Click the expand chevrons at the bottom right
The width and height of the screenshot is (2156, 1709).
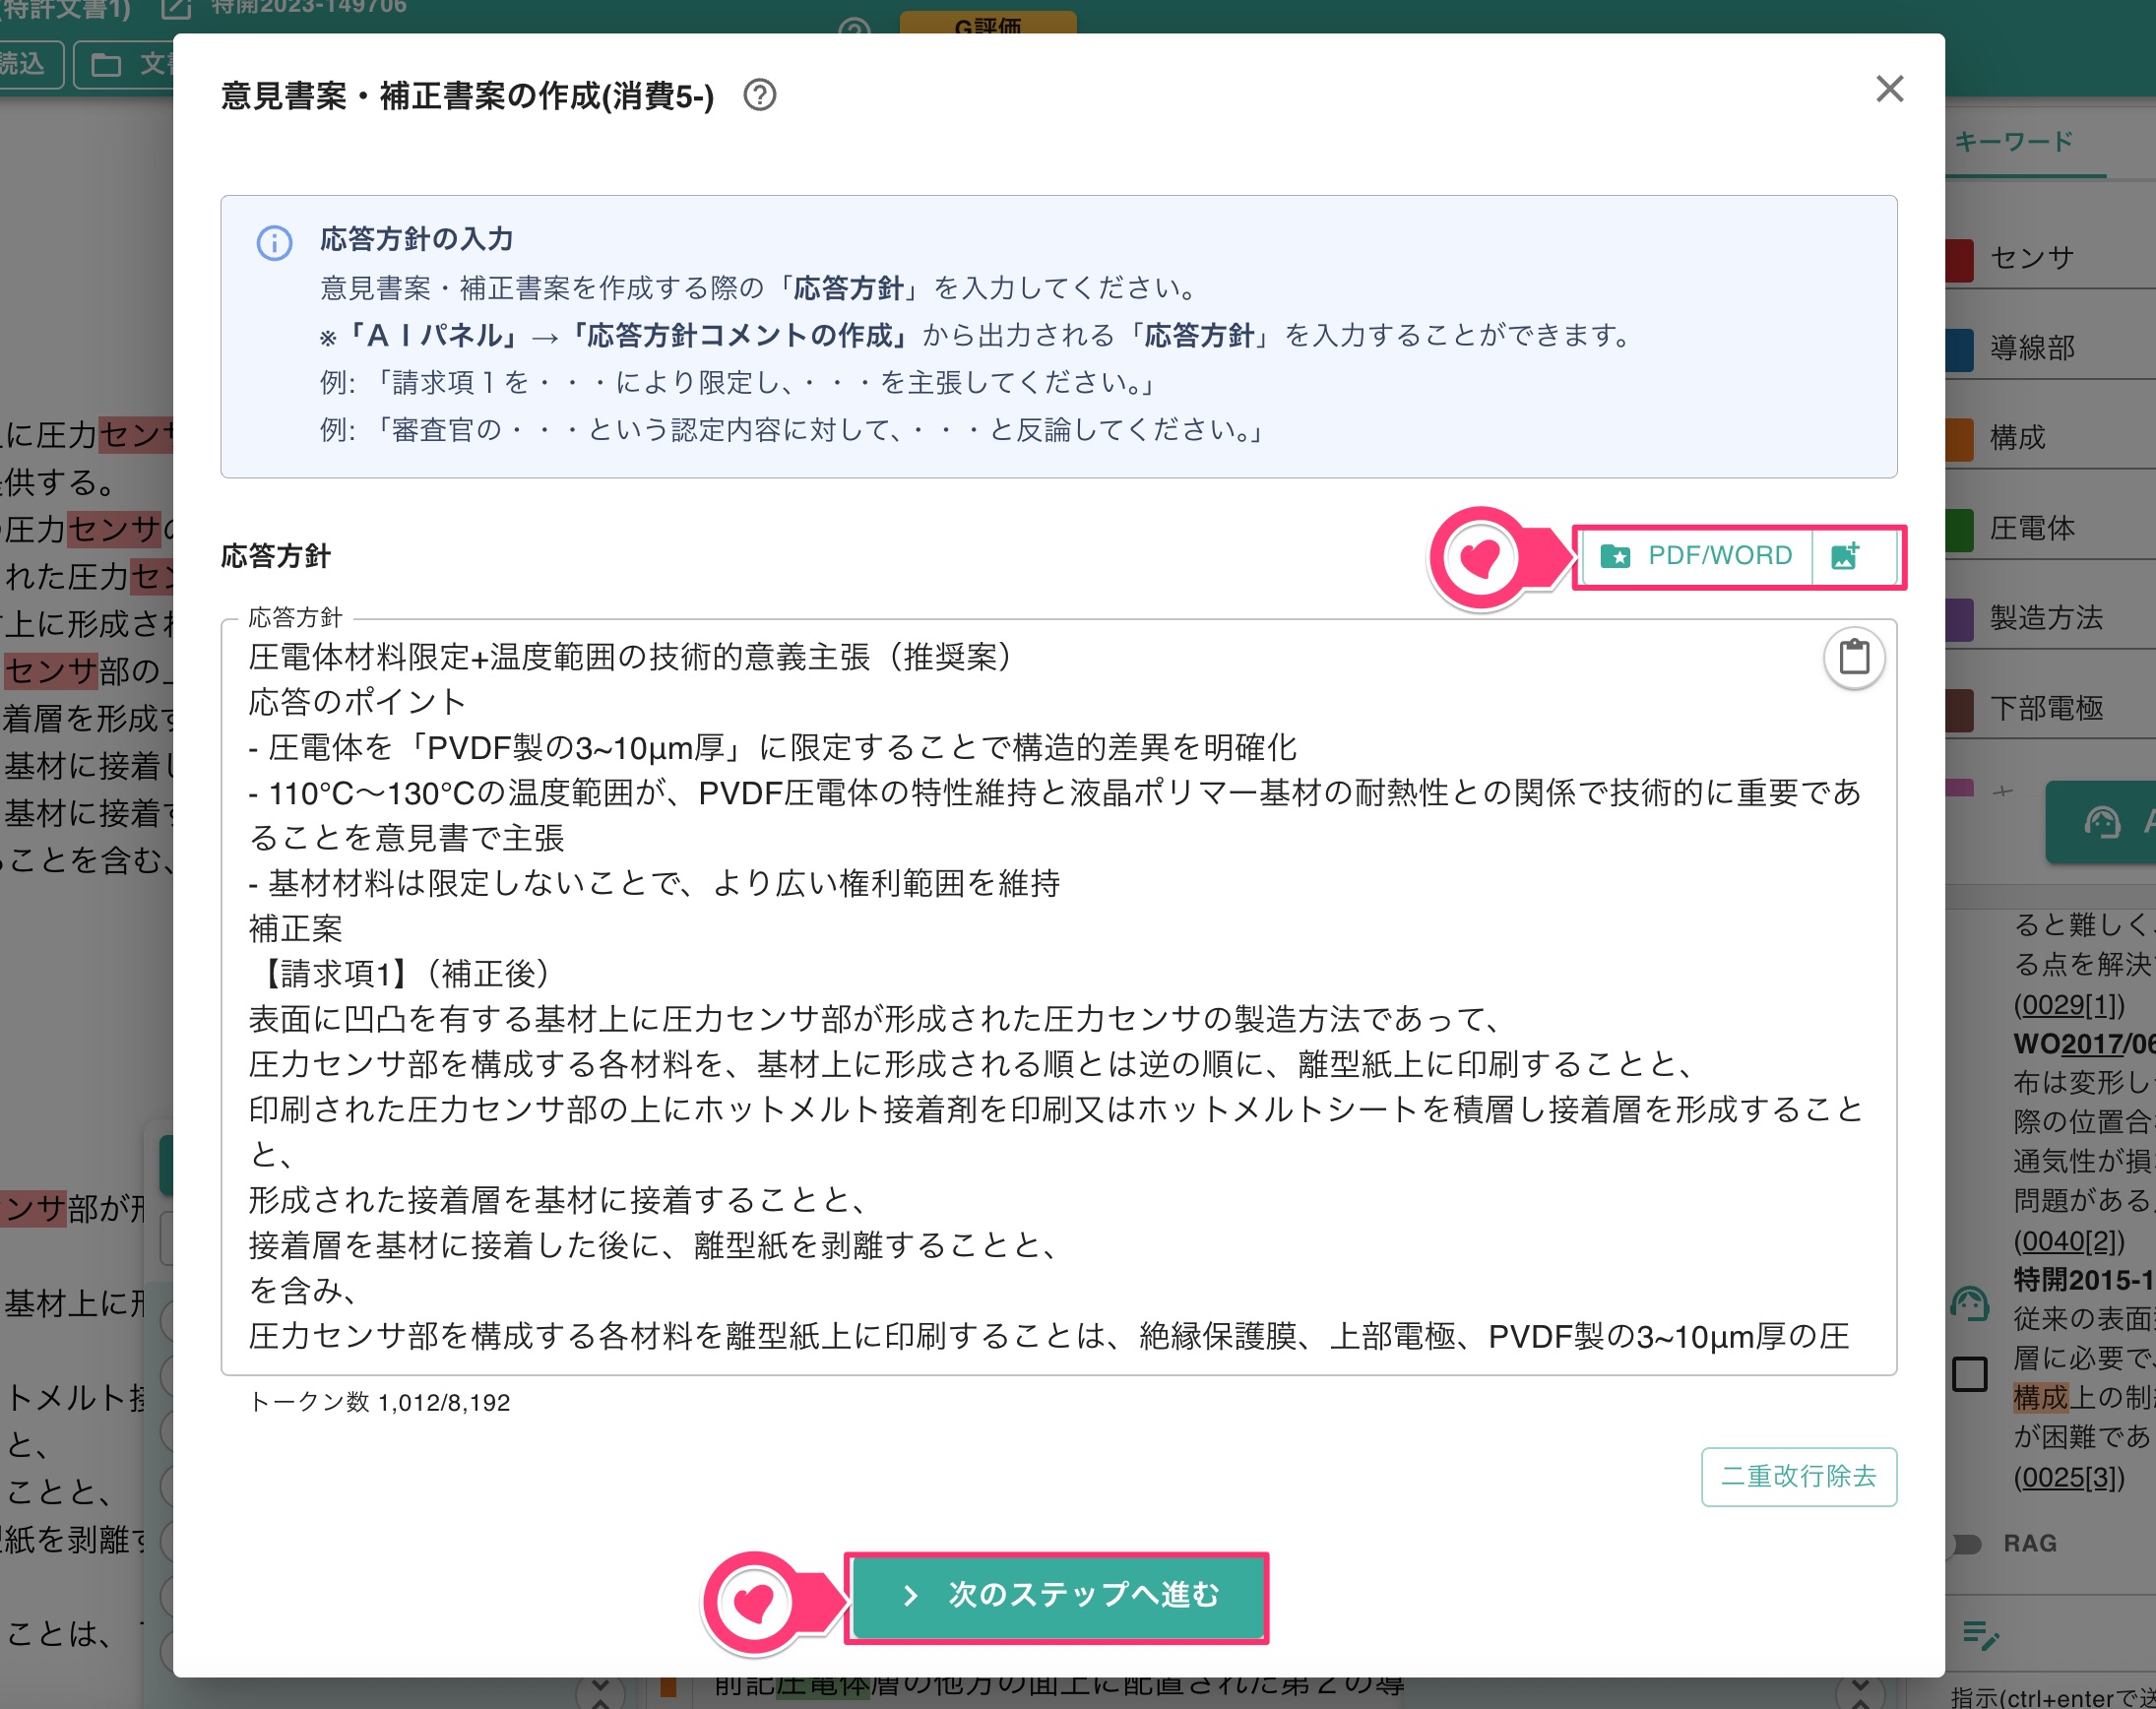pyautogui.click(x=1860, y=1693)
